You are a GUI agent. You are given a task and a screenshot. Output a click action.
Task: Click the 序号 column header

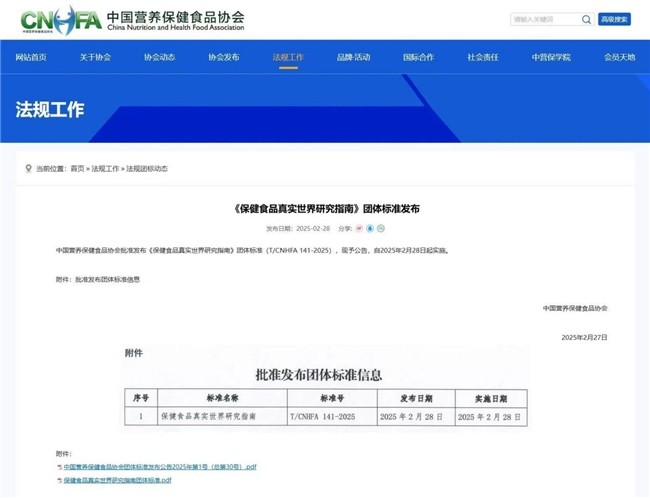tap(141, 398)
